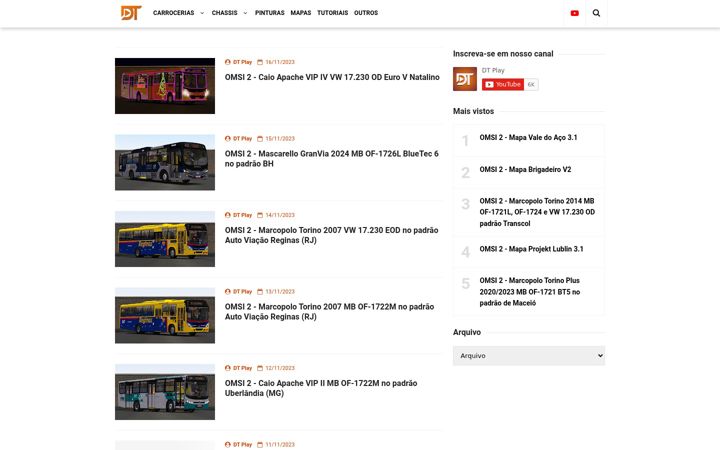Open Marcopolo Torino 2007 VW 17.230 EOD post
The height and width of the screenshot is (450, 720).
point(331,235)
